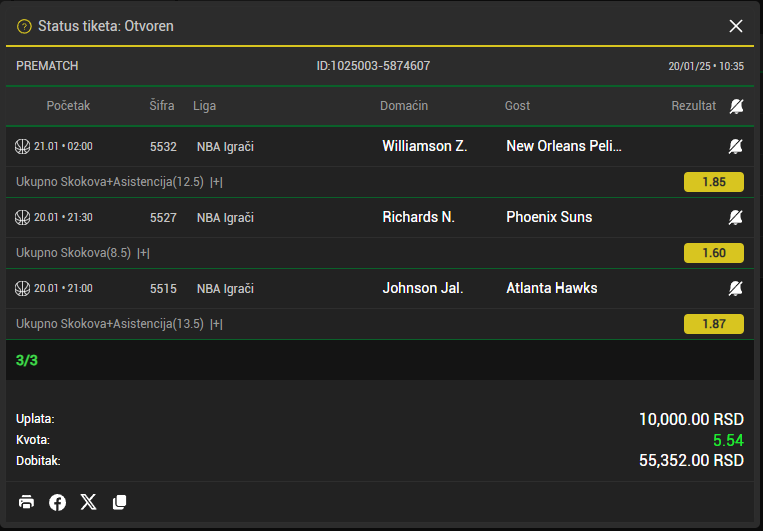
Task: Click the ticket ID 1025003-5874607
Action: click(373, 66)
